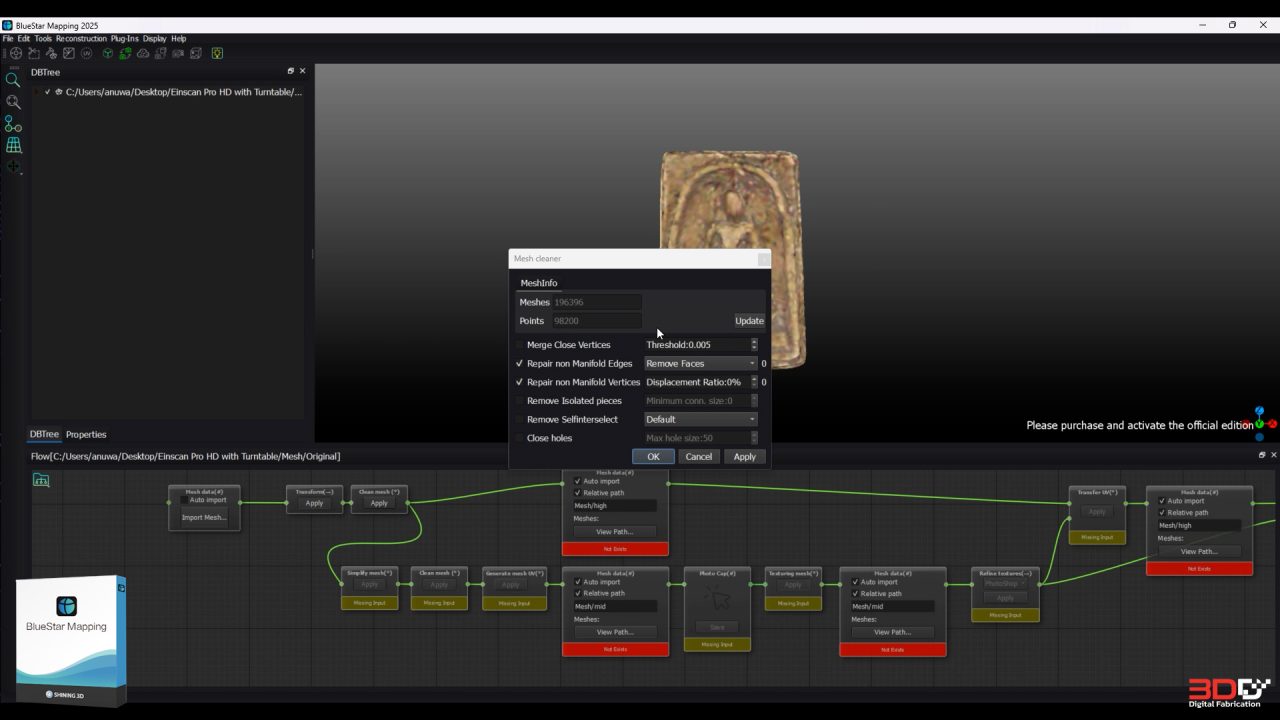Click the zoom-to-fit tool in left sidebar

13,102
